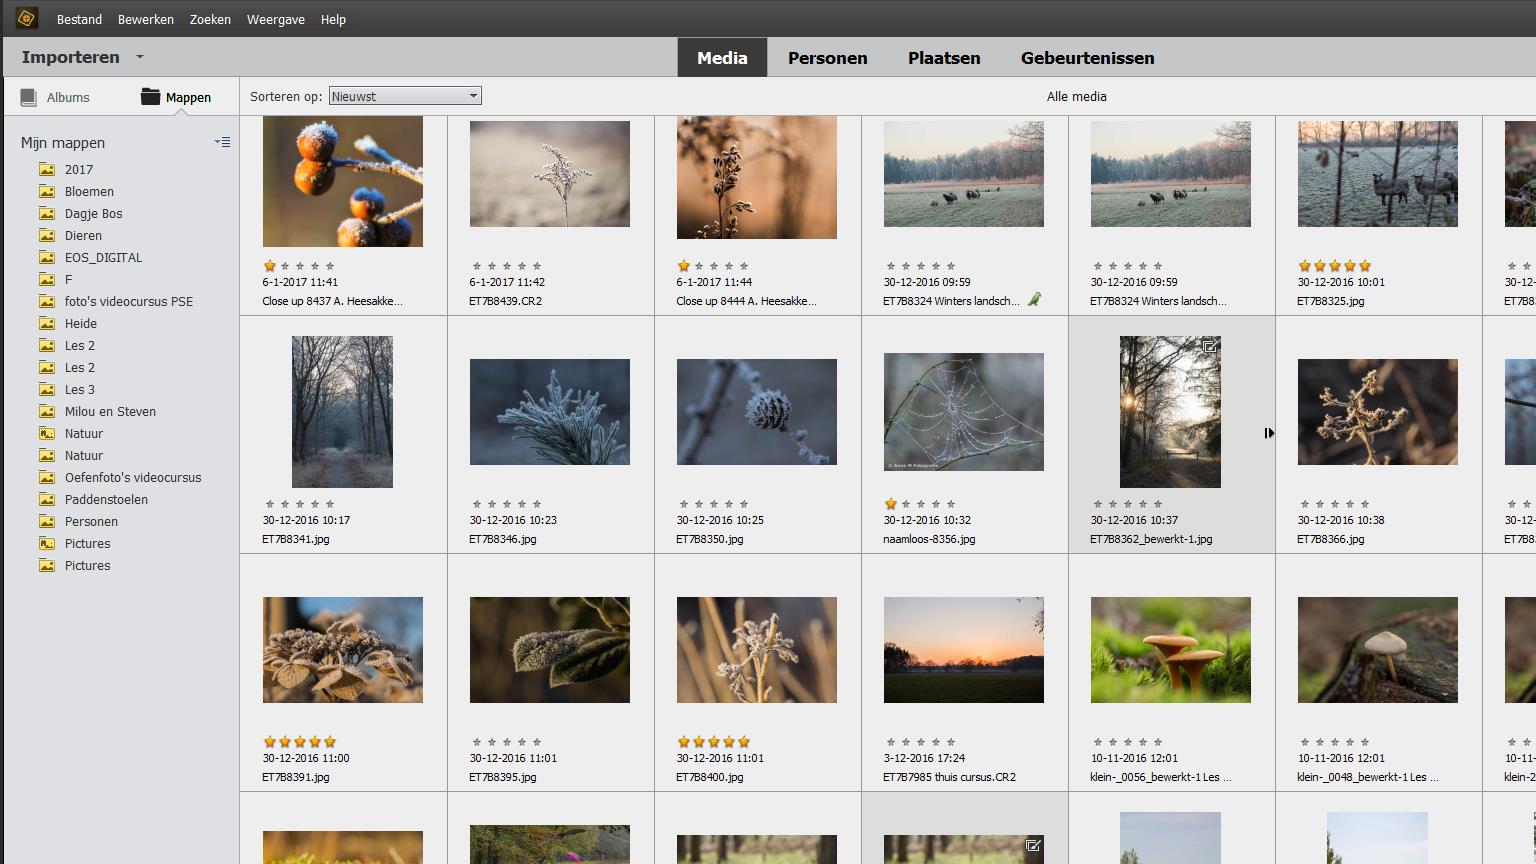
Task: Click the Elements Organizer app logo icon
Action: [26, 18]
